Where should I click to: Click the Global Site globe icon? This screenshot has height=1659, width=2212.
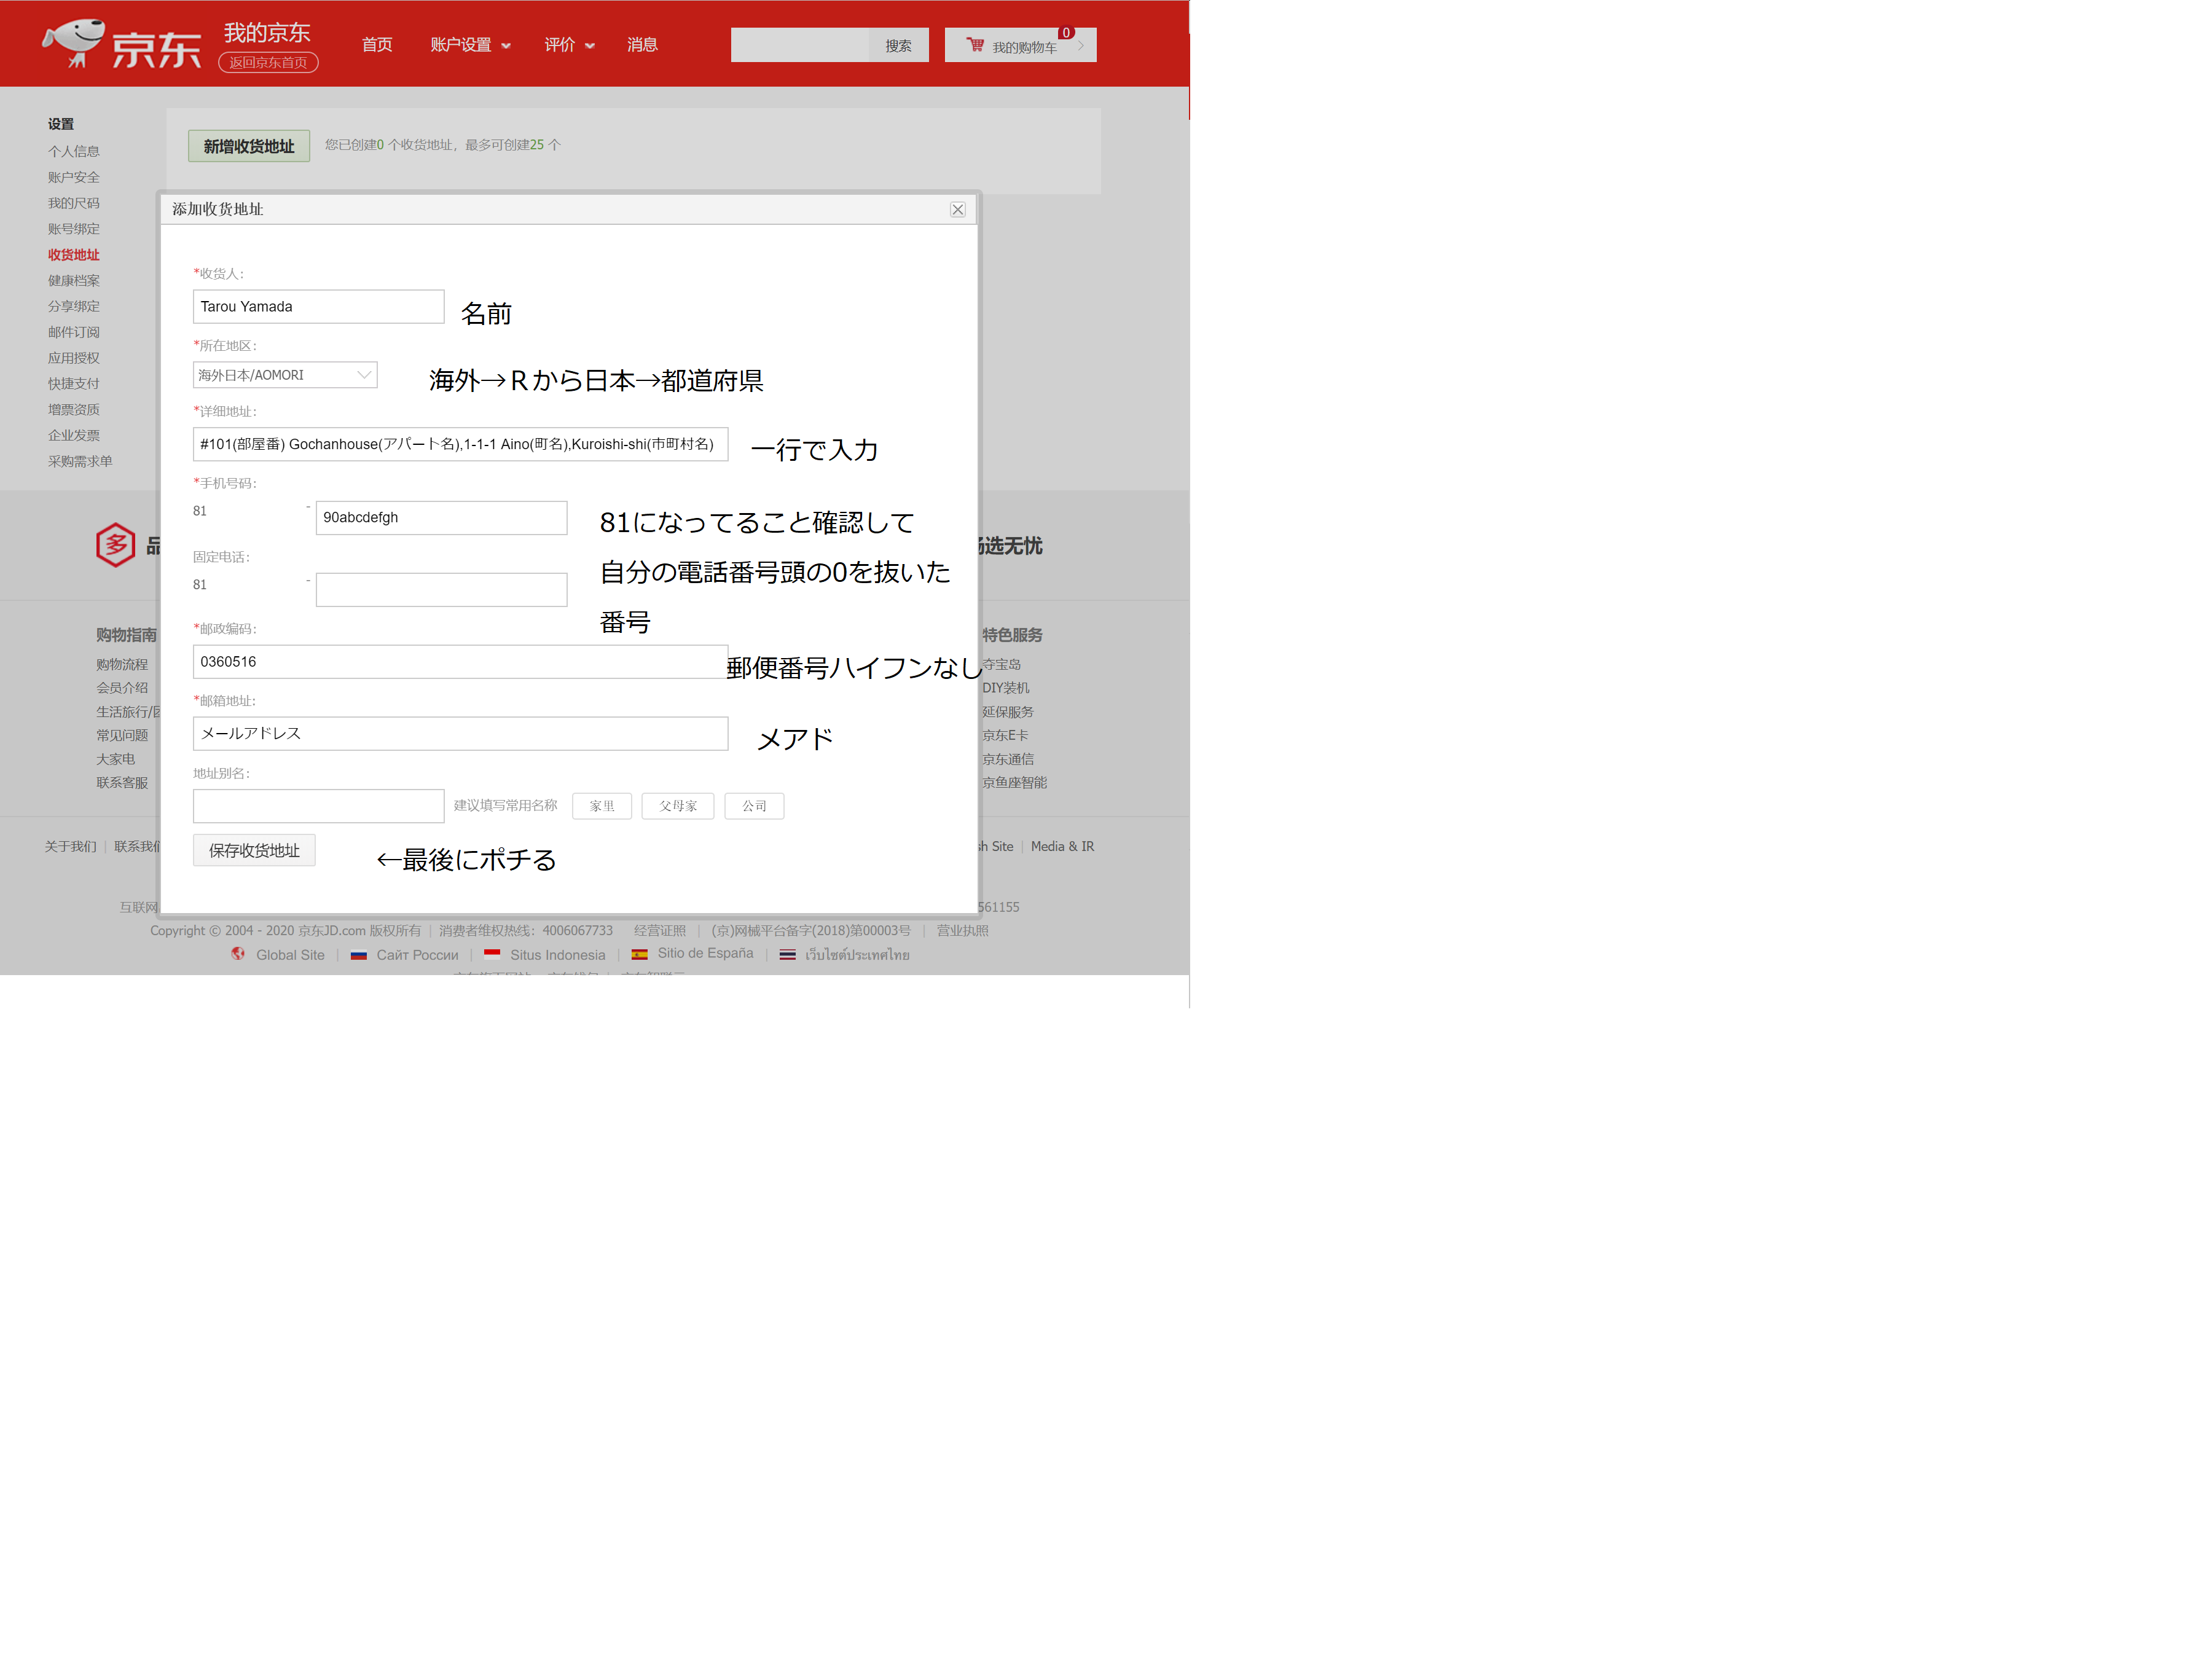(x=238, y=954)
